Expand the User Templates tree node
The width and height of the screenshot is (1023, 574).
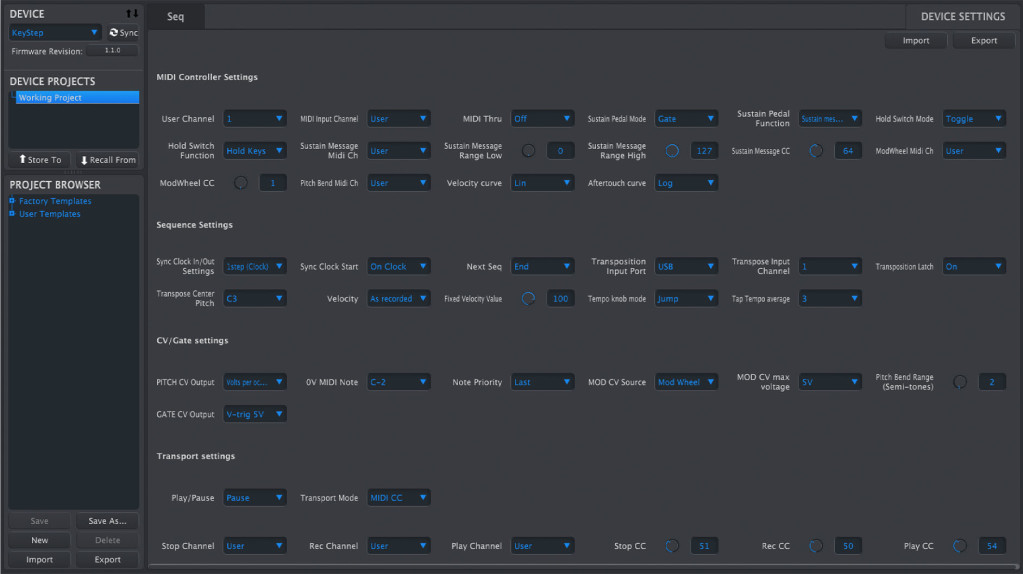pos(12,214)
